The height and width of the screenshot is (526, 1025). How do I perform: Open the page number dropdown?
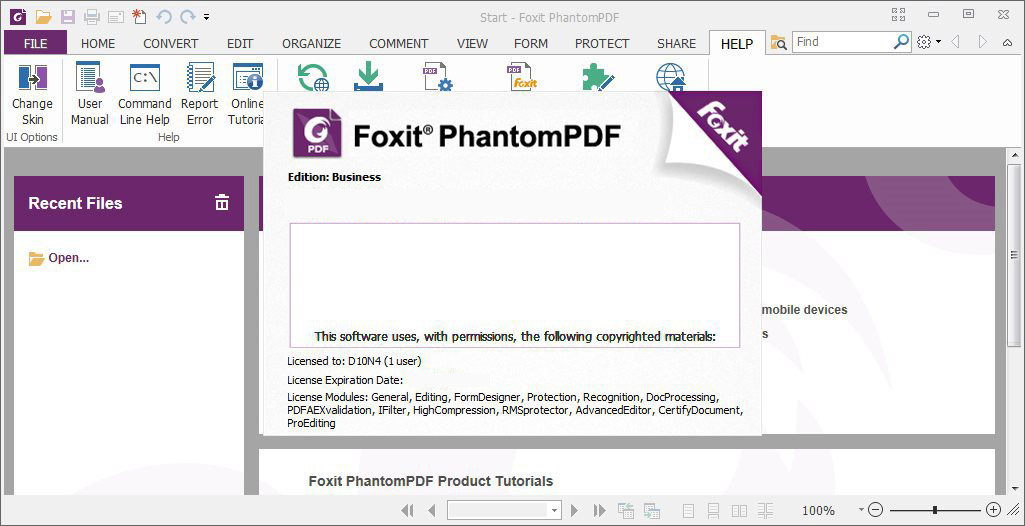(554, 510)
